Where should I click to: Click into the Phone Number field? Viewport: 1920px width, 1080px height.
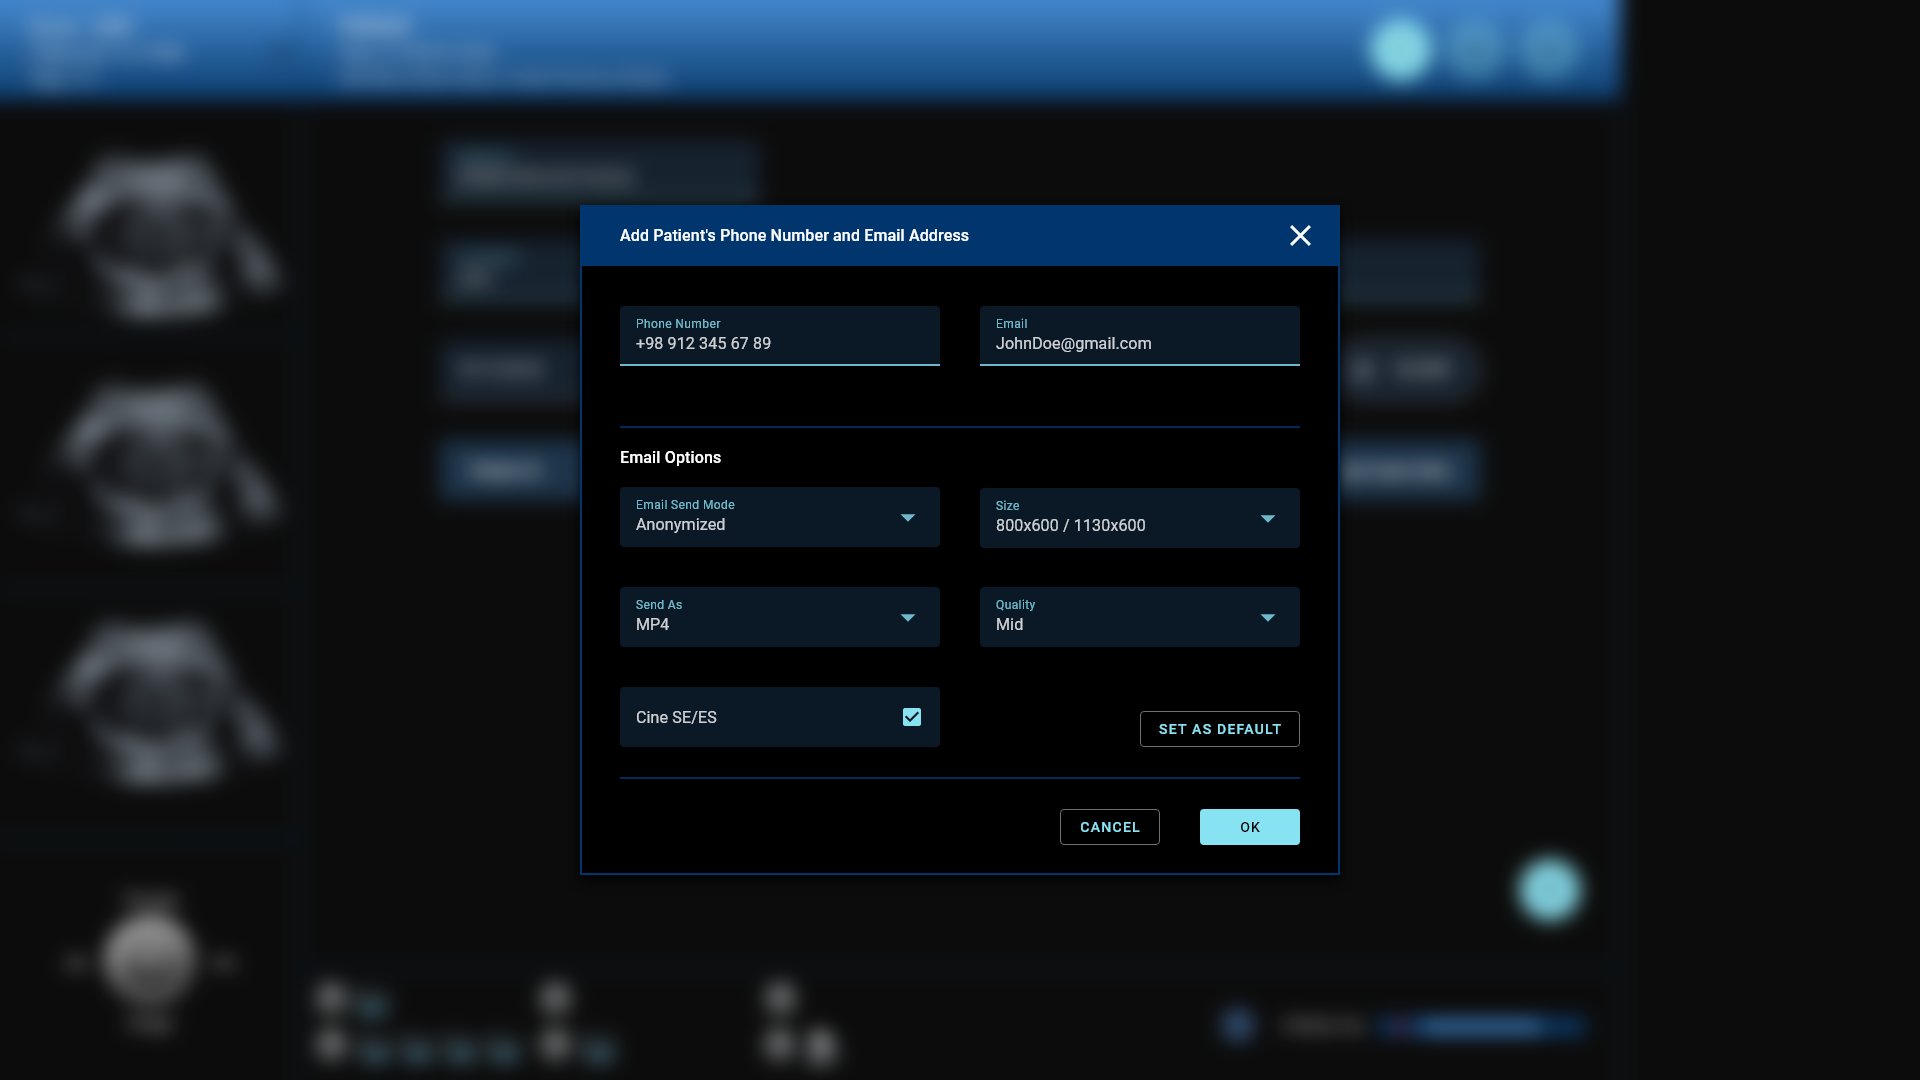tap(779, 343)
